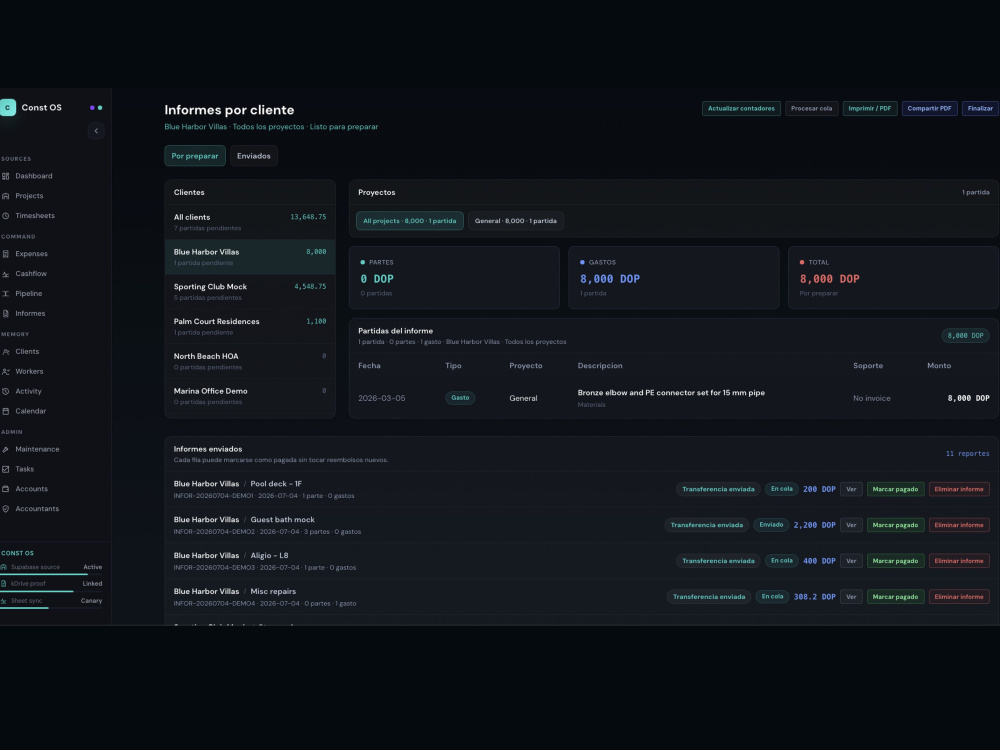
Task: Select General project filter chip
Action: (x=515, y=221)
